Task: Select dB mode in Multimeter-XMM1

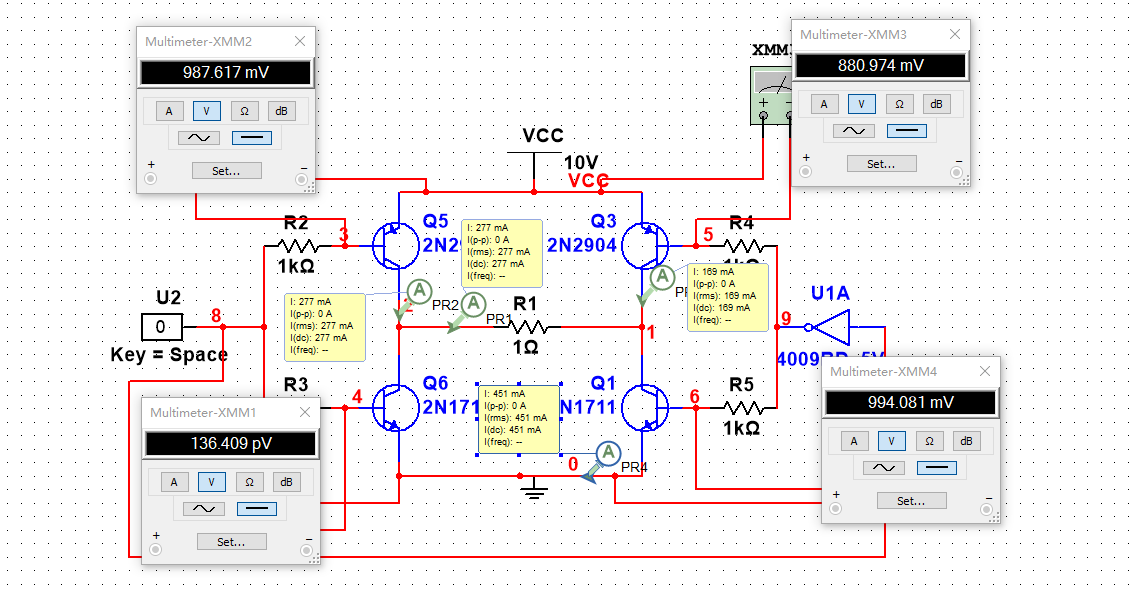Action: pos(287,482)
